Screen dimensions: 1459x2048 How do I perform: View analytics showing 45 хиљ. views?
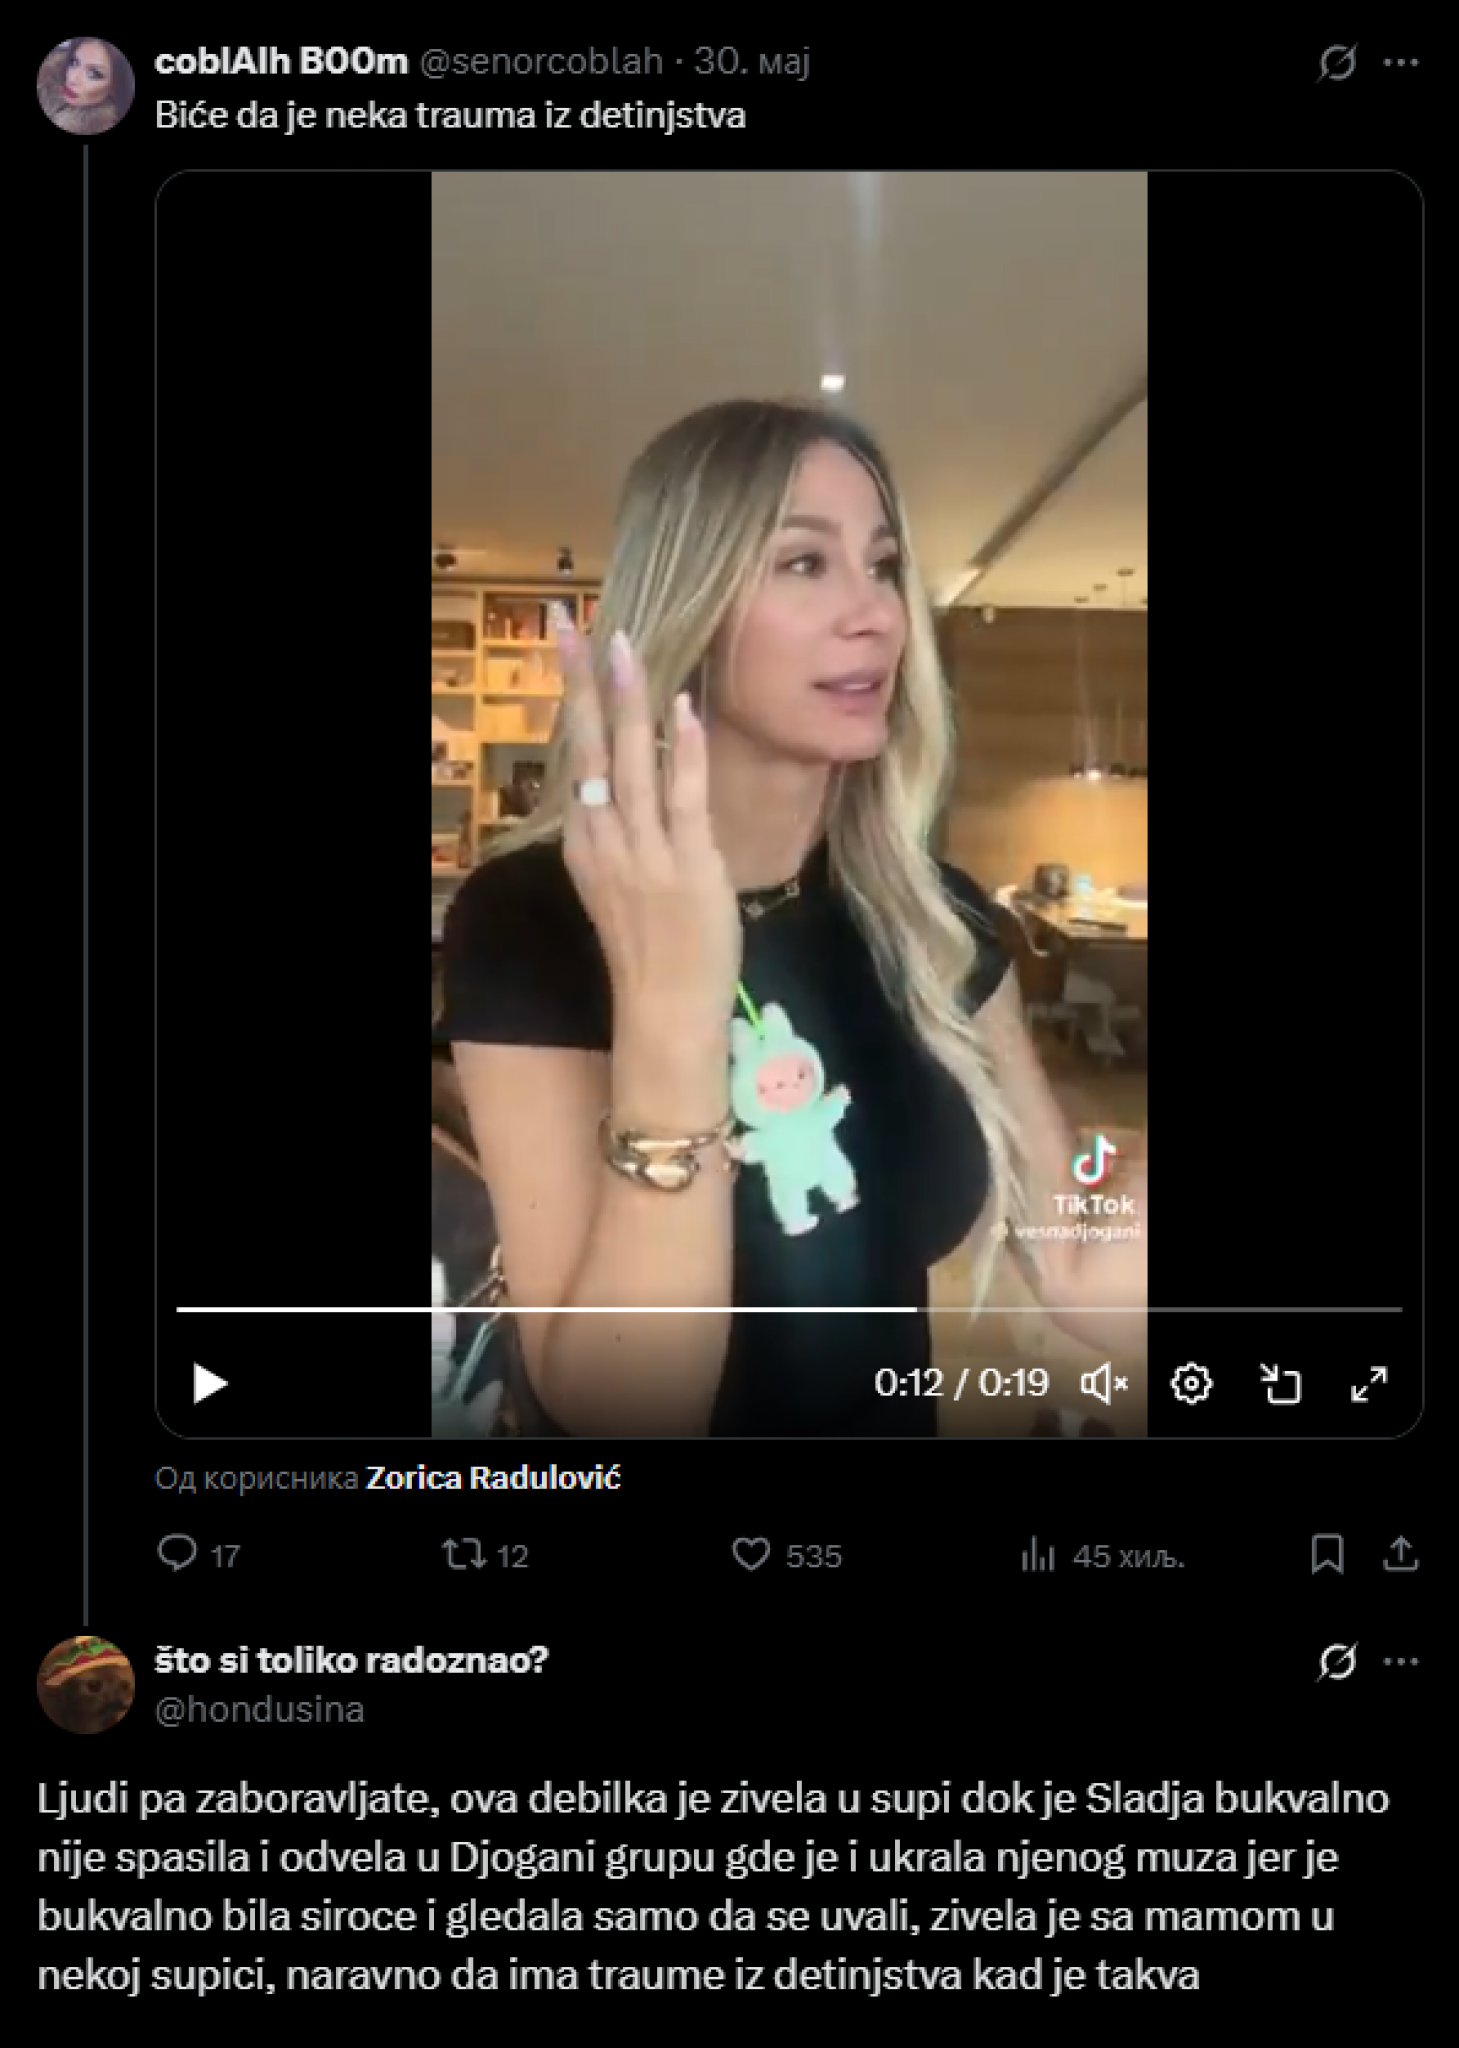[1038, 1556]
